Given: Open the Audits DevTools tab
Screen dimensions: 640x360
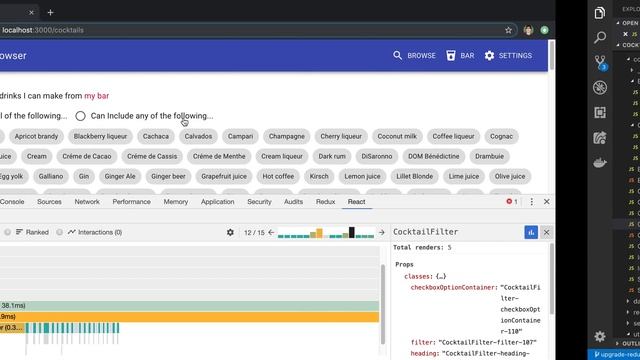Looking at the screenshot, I should 293,202.
